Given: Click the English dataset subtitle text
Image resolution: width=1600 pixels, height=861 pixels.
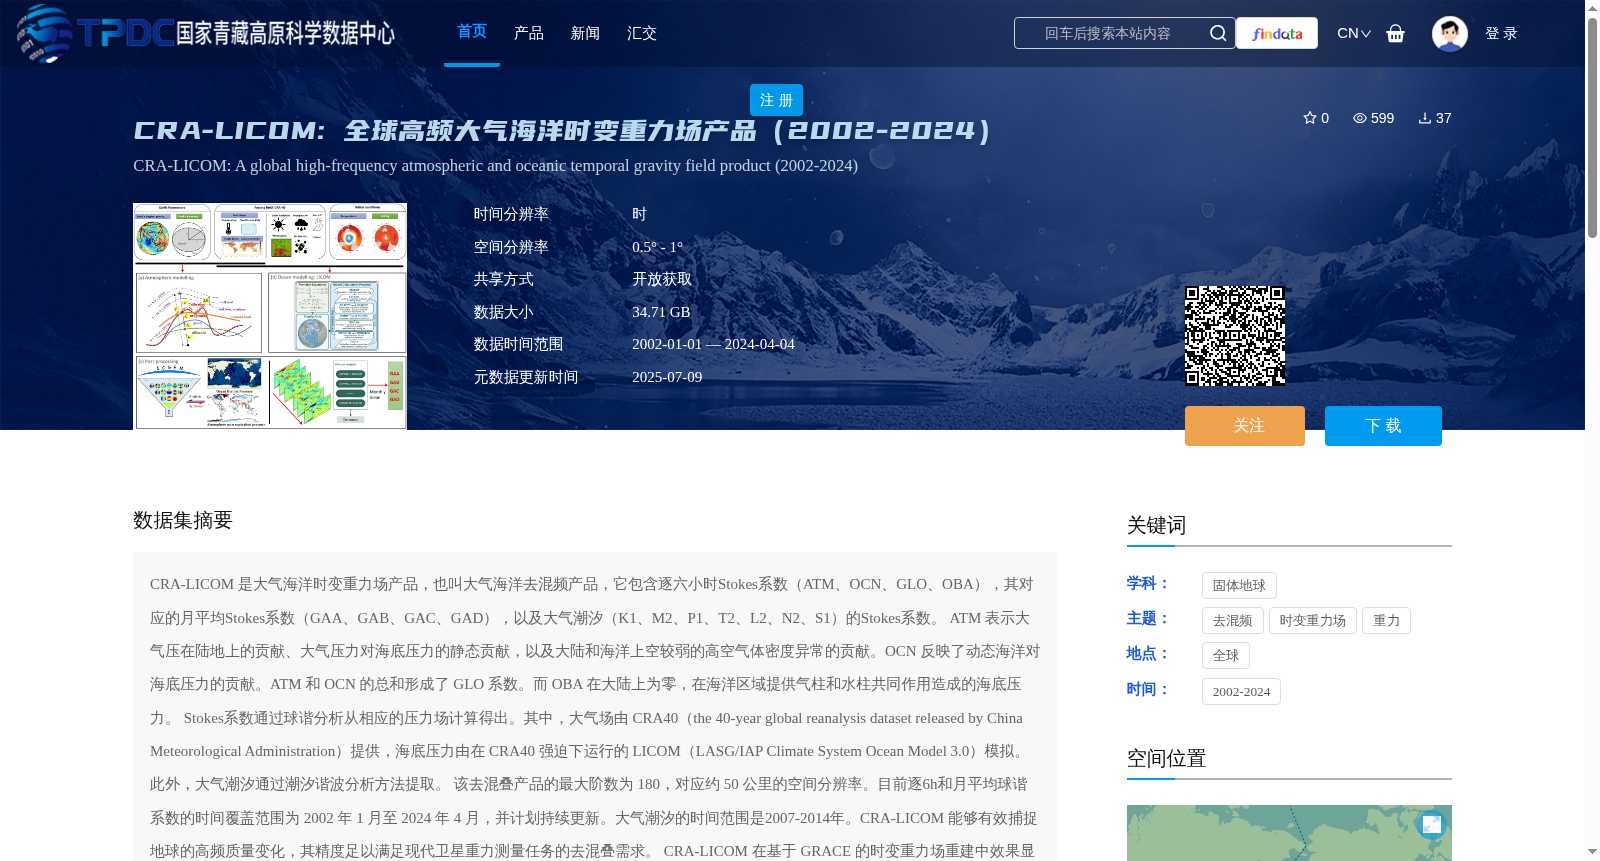Looking at the screenshot, I should click(x=495, y=166).
